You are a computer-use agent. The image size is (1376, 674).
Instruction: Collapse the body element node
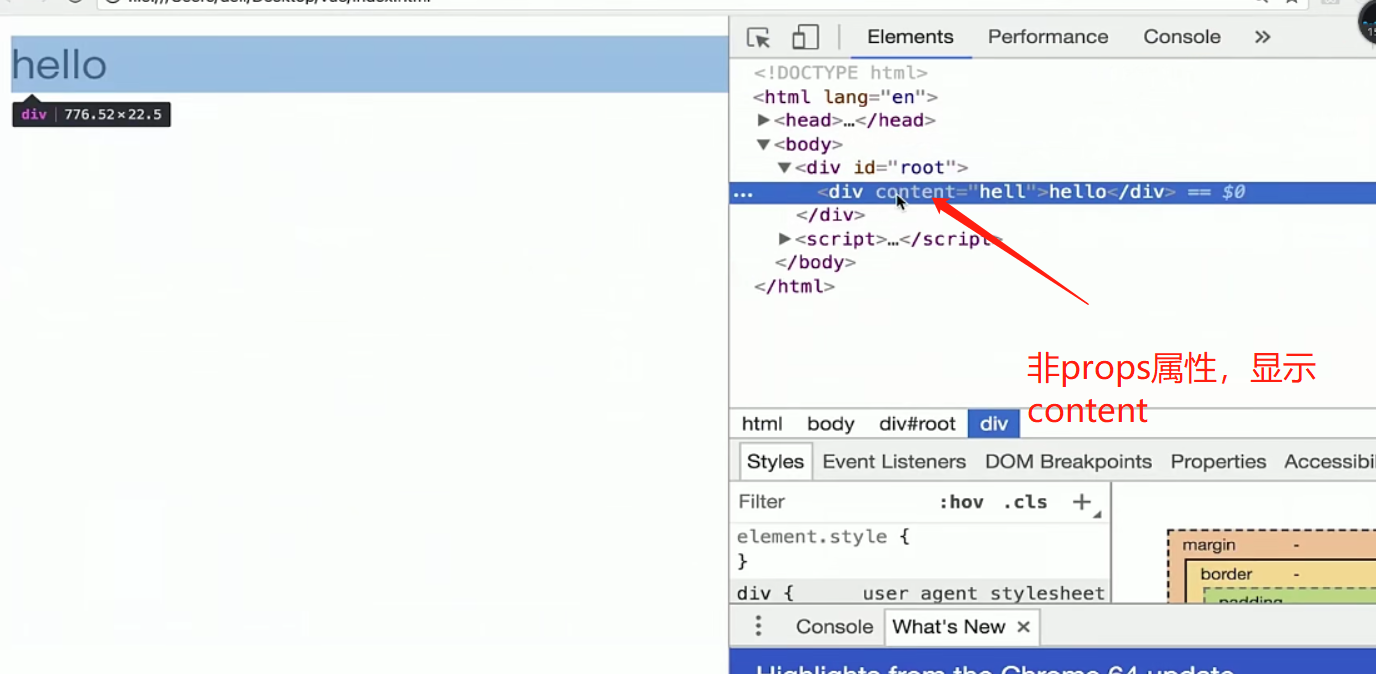[763, 144]
